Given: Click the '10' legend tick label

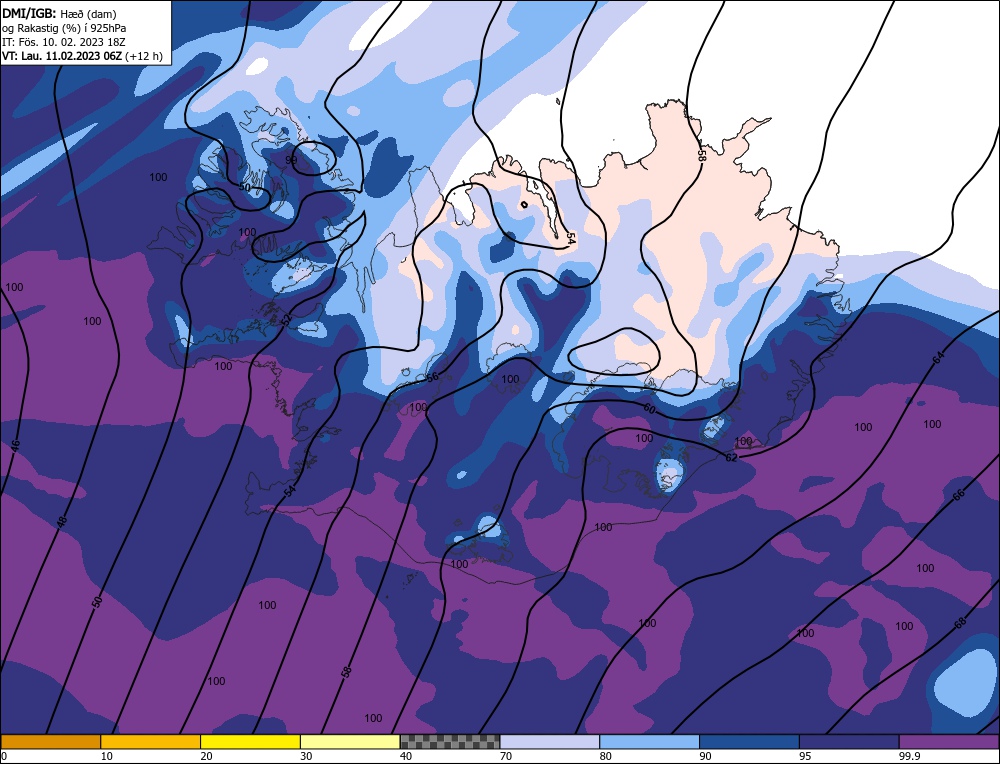Looking at the screenshot, I should 107,756.
